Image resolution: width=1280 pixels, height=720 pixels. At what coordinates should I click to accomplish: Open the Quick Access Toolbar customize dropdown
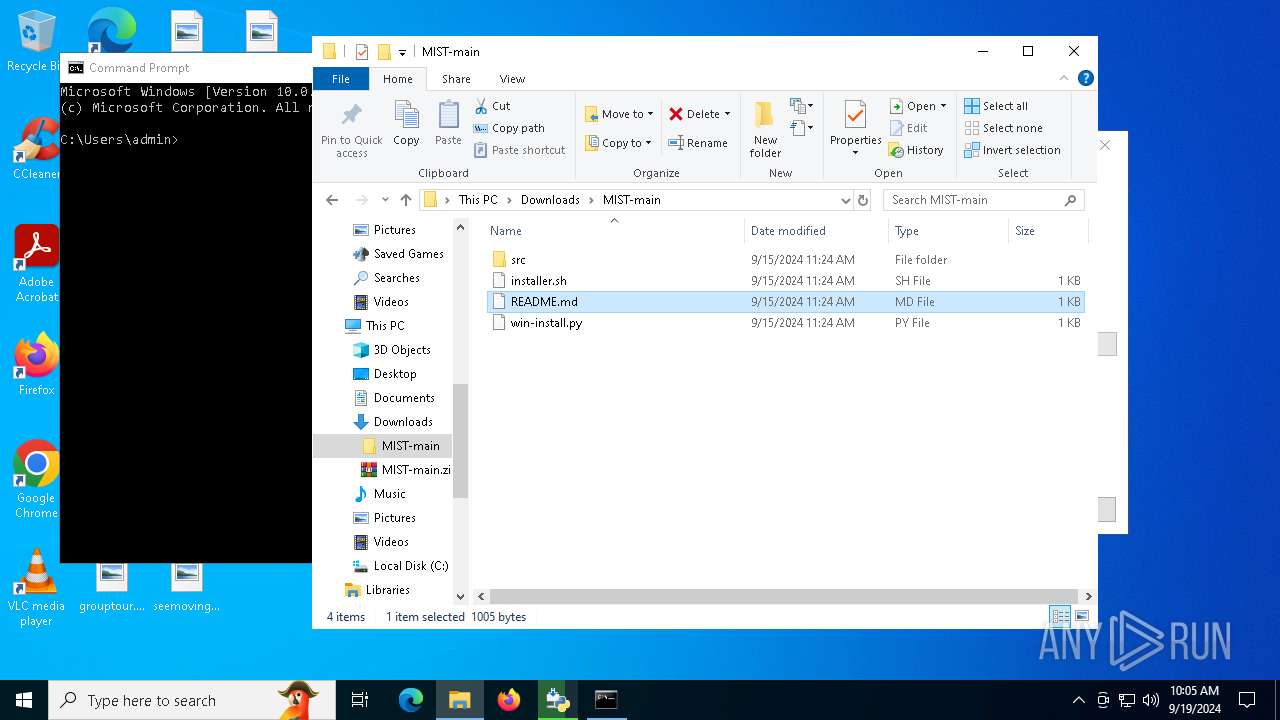tap(402, 52)
